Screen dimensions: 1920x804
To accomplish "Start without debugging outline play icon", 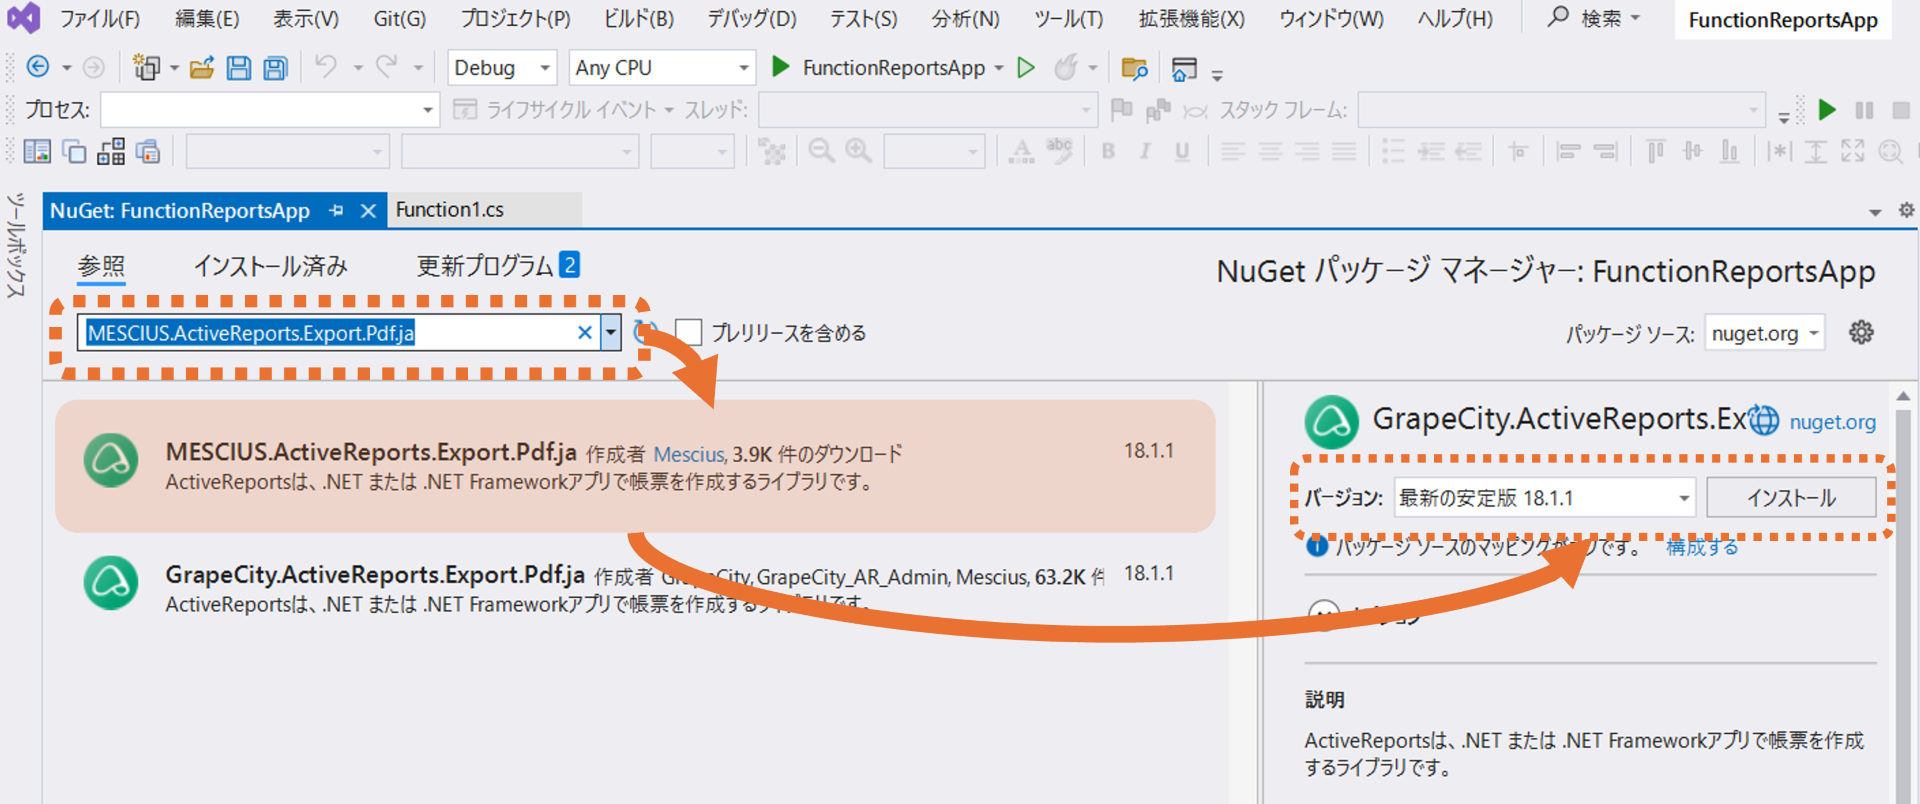I will coord(1025,67).
